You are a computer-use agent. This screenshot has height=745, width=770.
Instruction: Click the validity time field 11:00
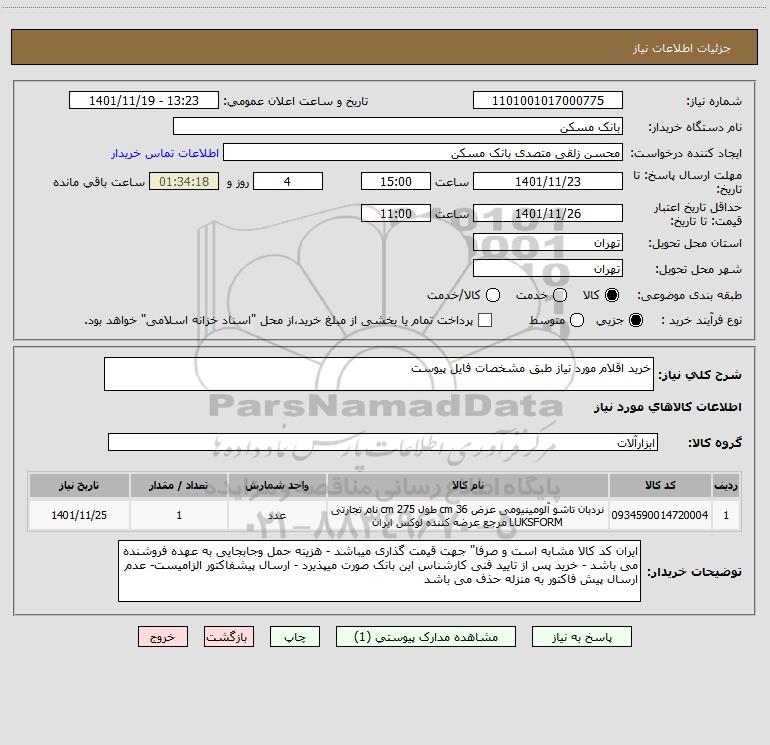pos(396,213)
